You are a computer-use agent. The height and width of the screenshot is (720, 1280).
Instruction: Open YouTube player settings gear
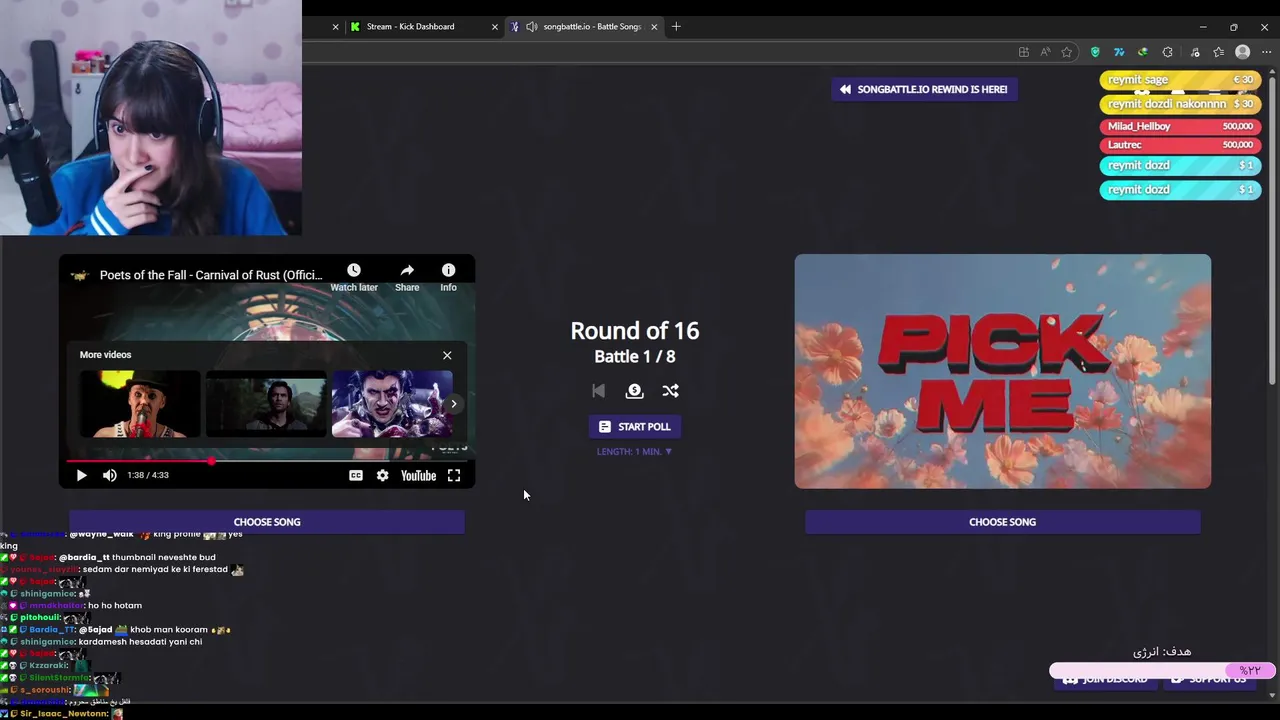[382, 475]
